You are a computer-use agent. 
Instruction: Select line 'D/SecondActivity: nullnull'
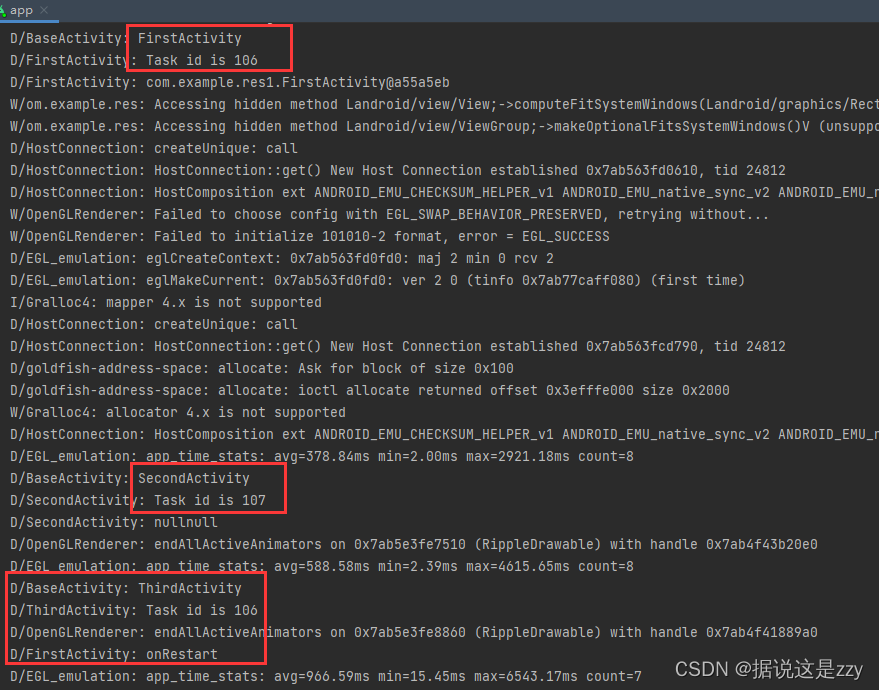pos(114,522)
